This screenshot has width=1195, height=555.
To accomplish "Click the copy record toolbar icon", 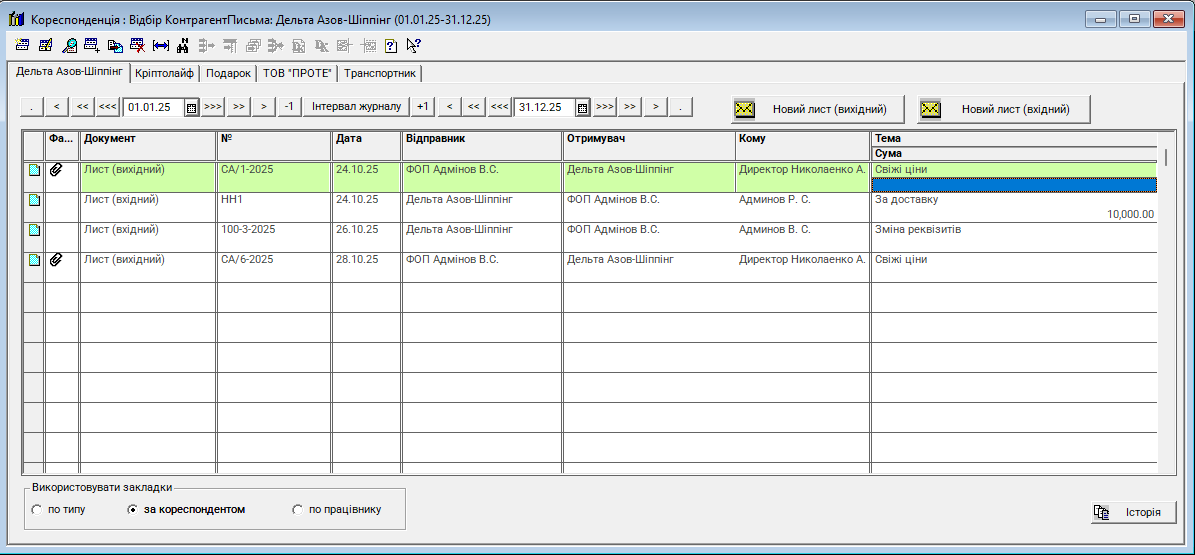I will click(x=115, y=45).
